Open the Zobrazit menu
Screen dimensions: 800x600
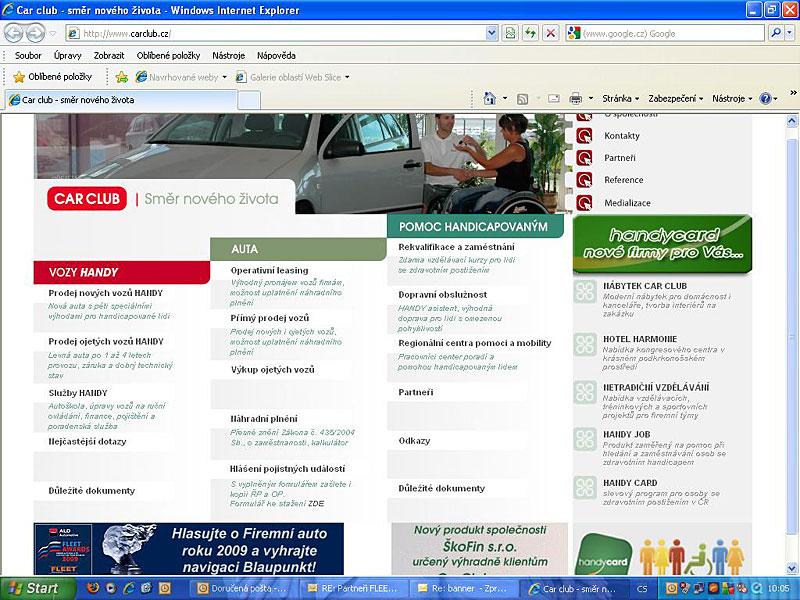[109, 56]
